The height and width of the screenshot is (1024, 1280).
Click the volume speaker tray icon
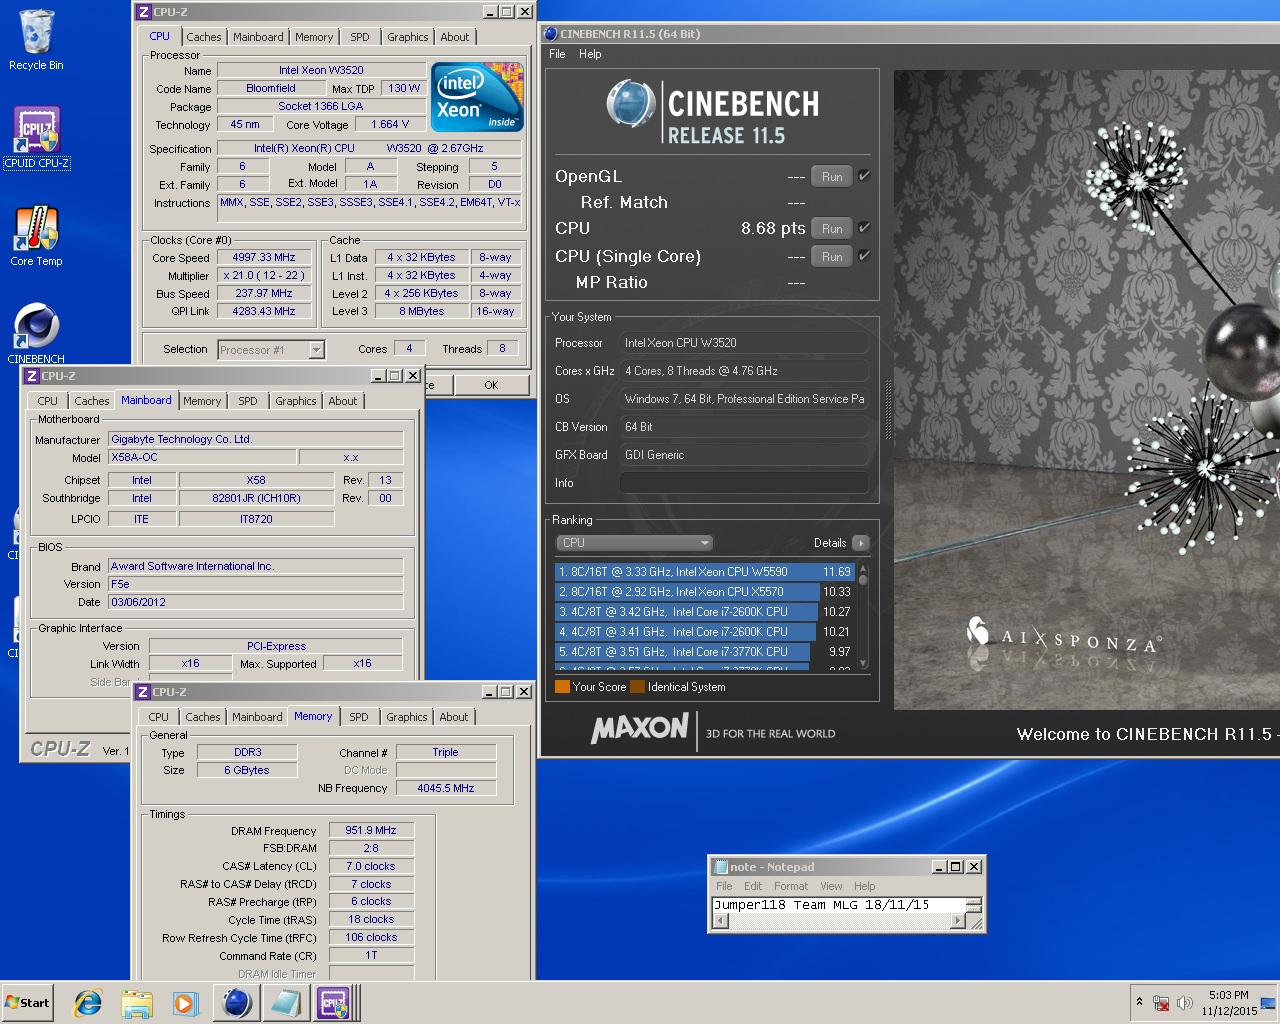tap(1185, 1003)
